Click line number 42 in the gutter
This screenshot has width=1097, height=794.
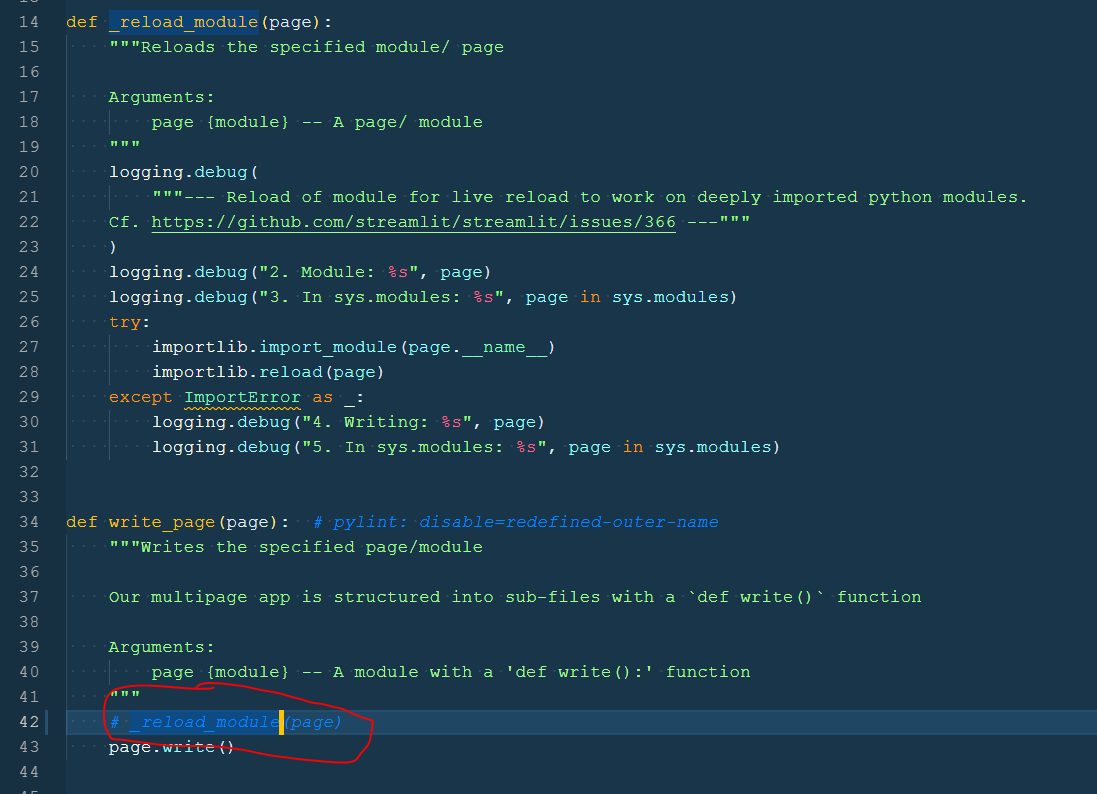pyautogui.click(x=29, y=722)
